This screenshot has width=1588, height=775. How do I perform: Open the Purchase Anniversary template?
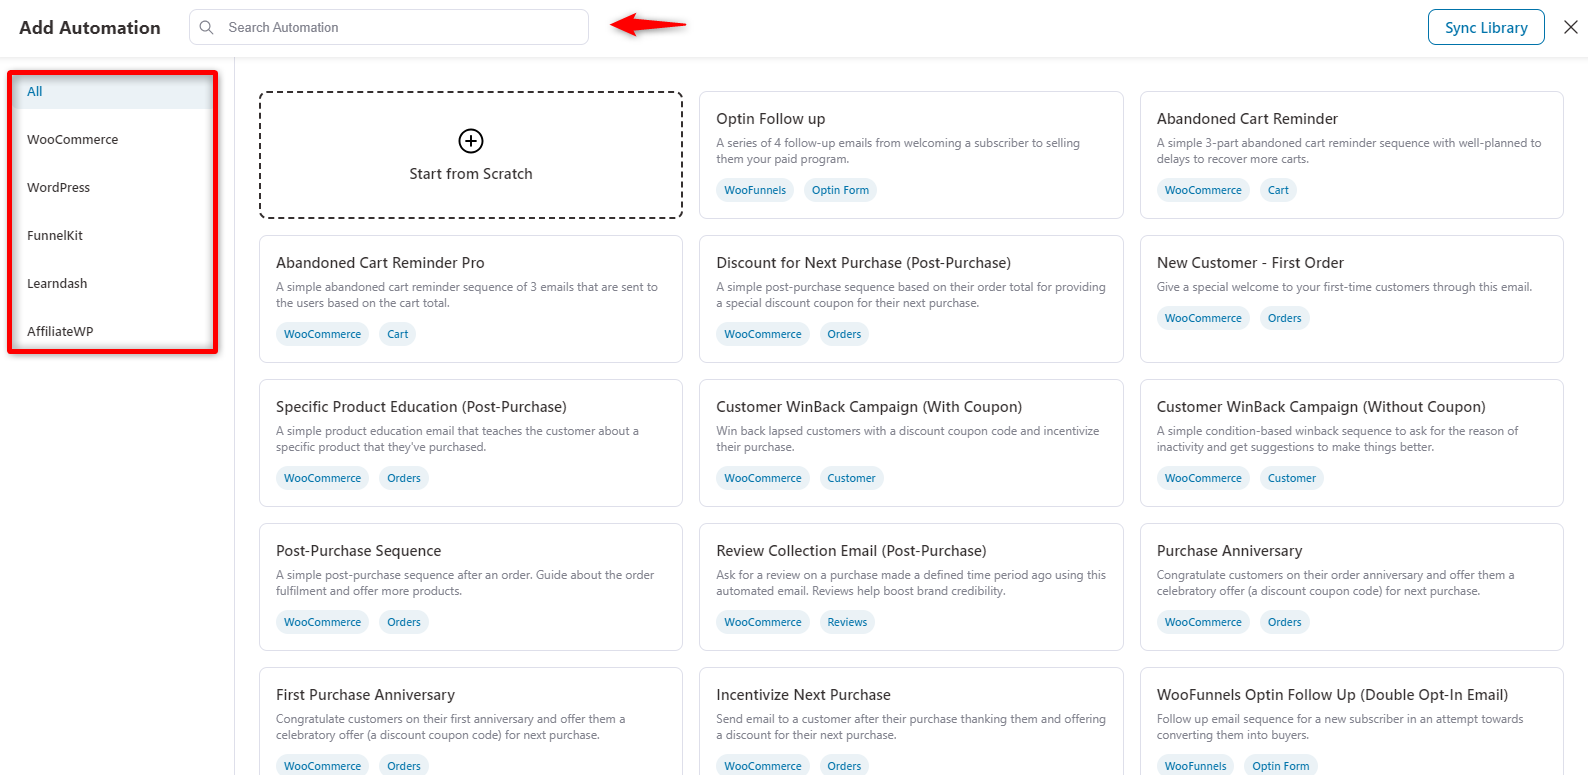point(1352,587)
